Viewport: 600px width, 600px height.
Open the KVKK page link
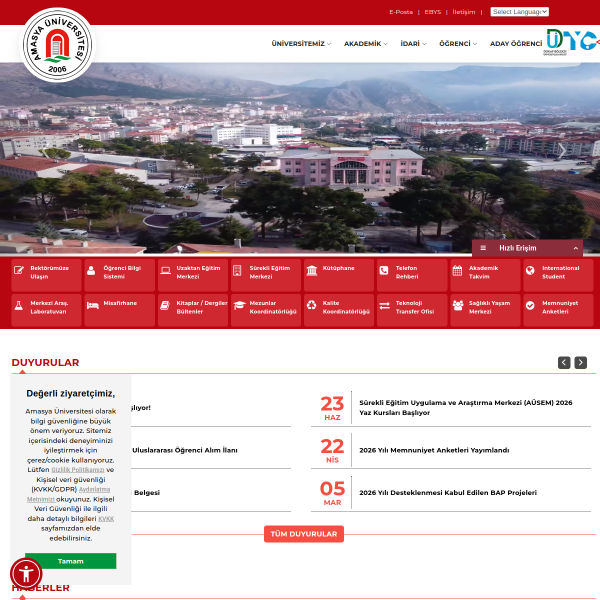[x=106, y=518]
